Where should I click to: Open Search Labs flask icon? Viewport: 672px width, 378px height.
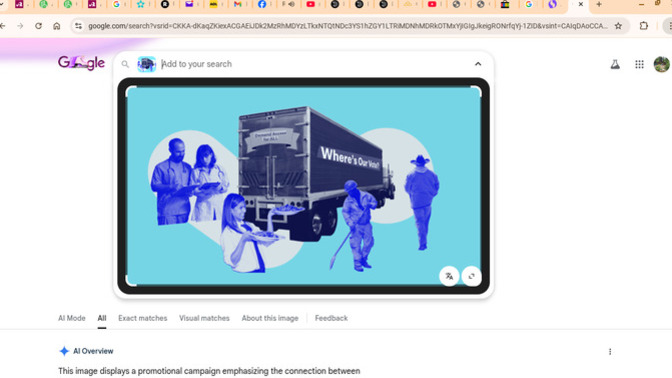[x=615, y=64]
